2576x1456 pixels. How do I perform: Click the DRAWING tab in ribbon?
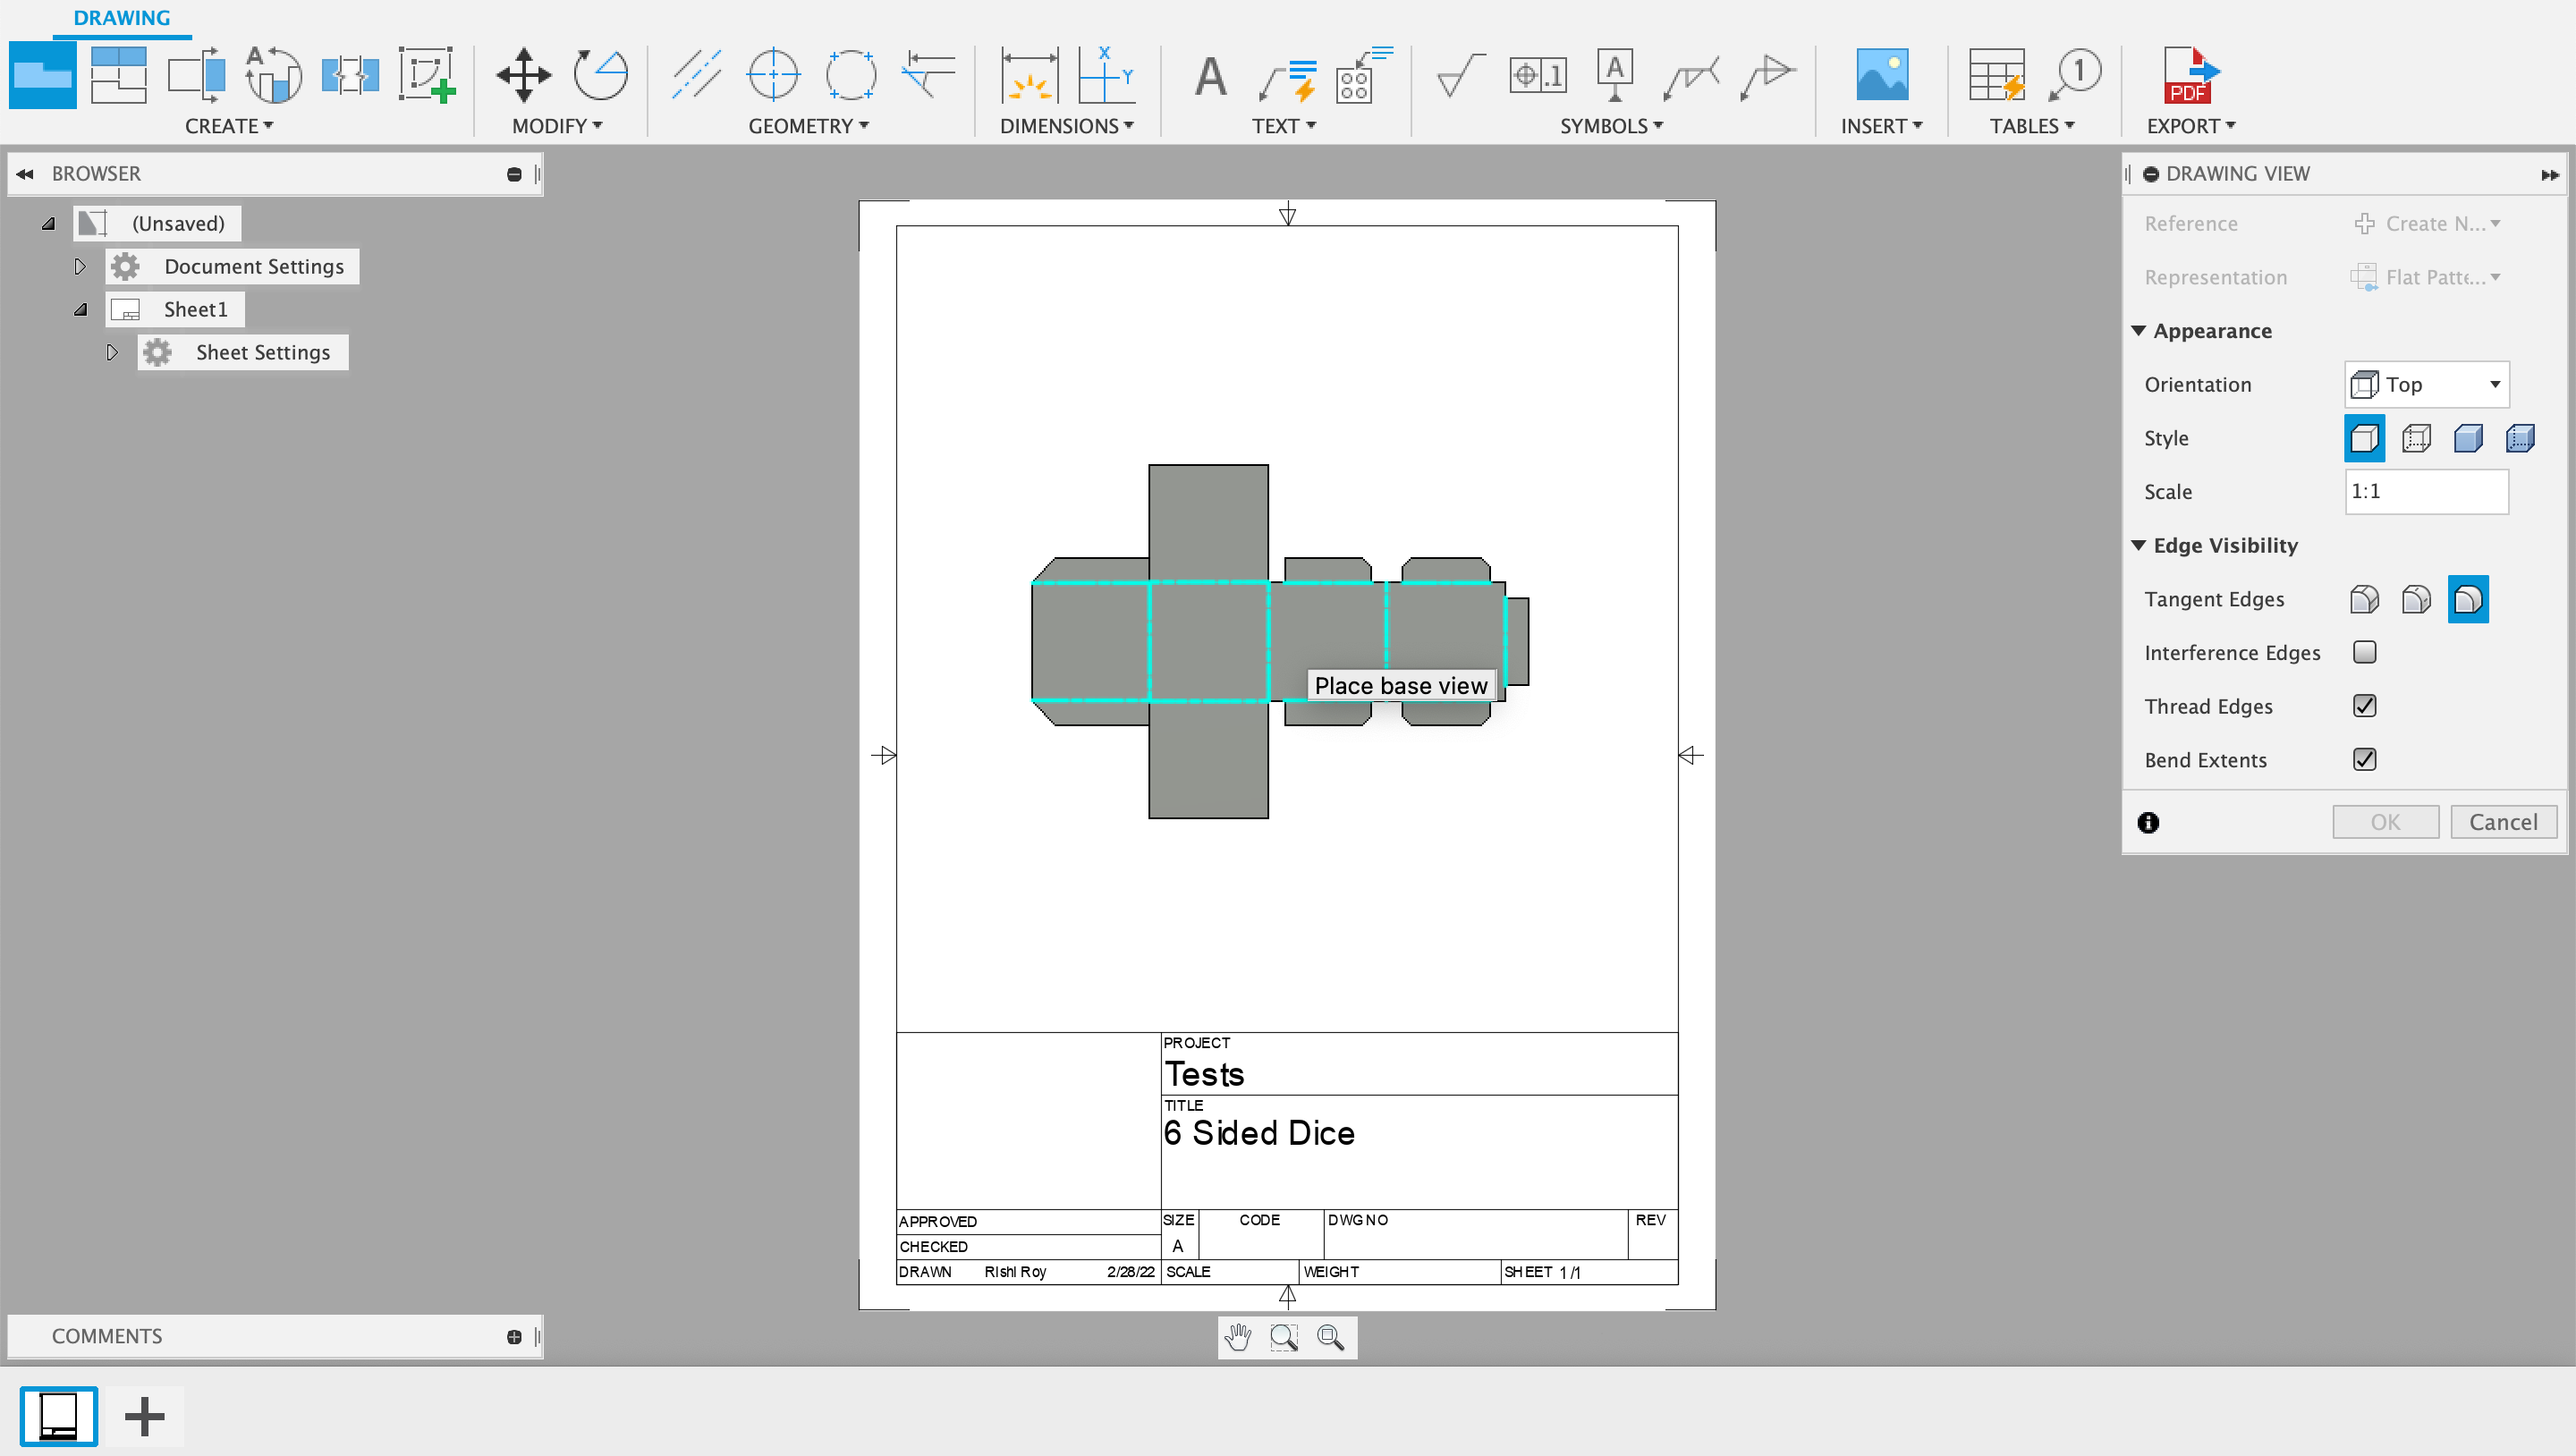117,18
